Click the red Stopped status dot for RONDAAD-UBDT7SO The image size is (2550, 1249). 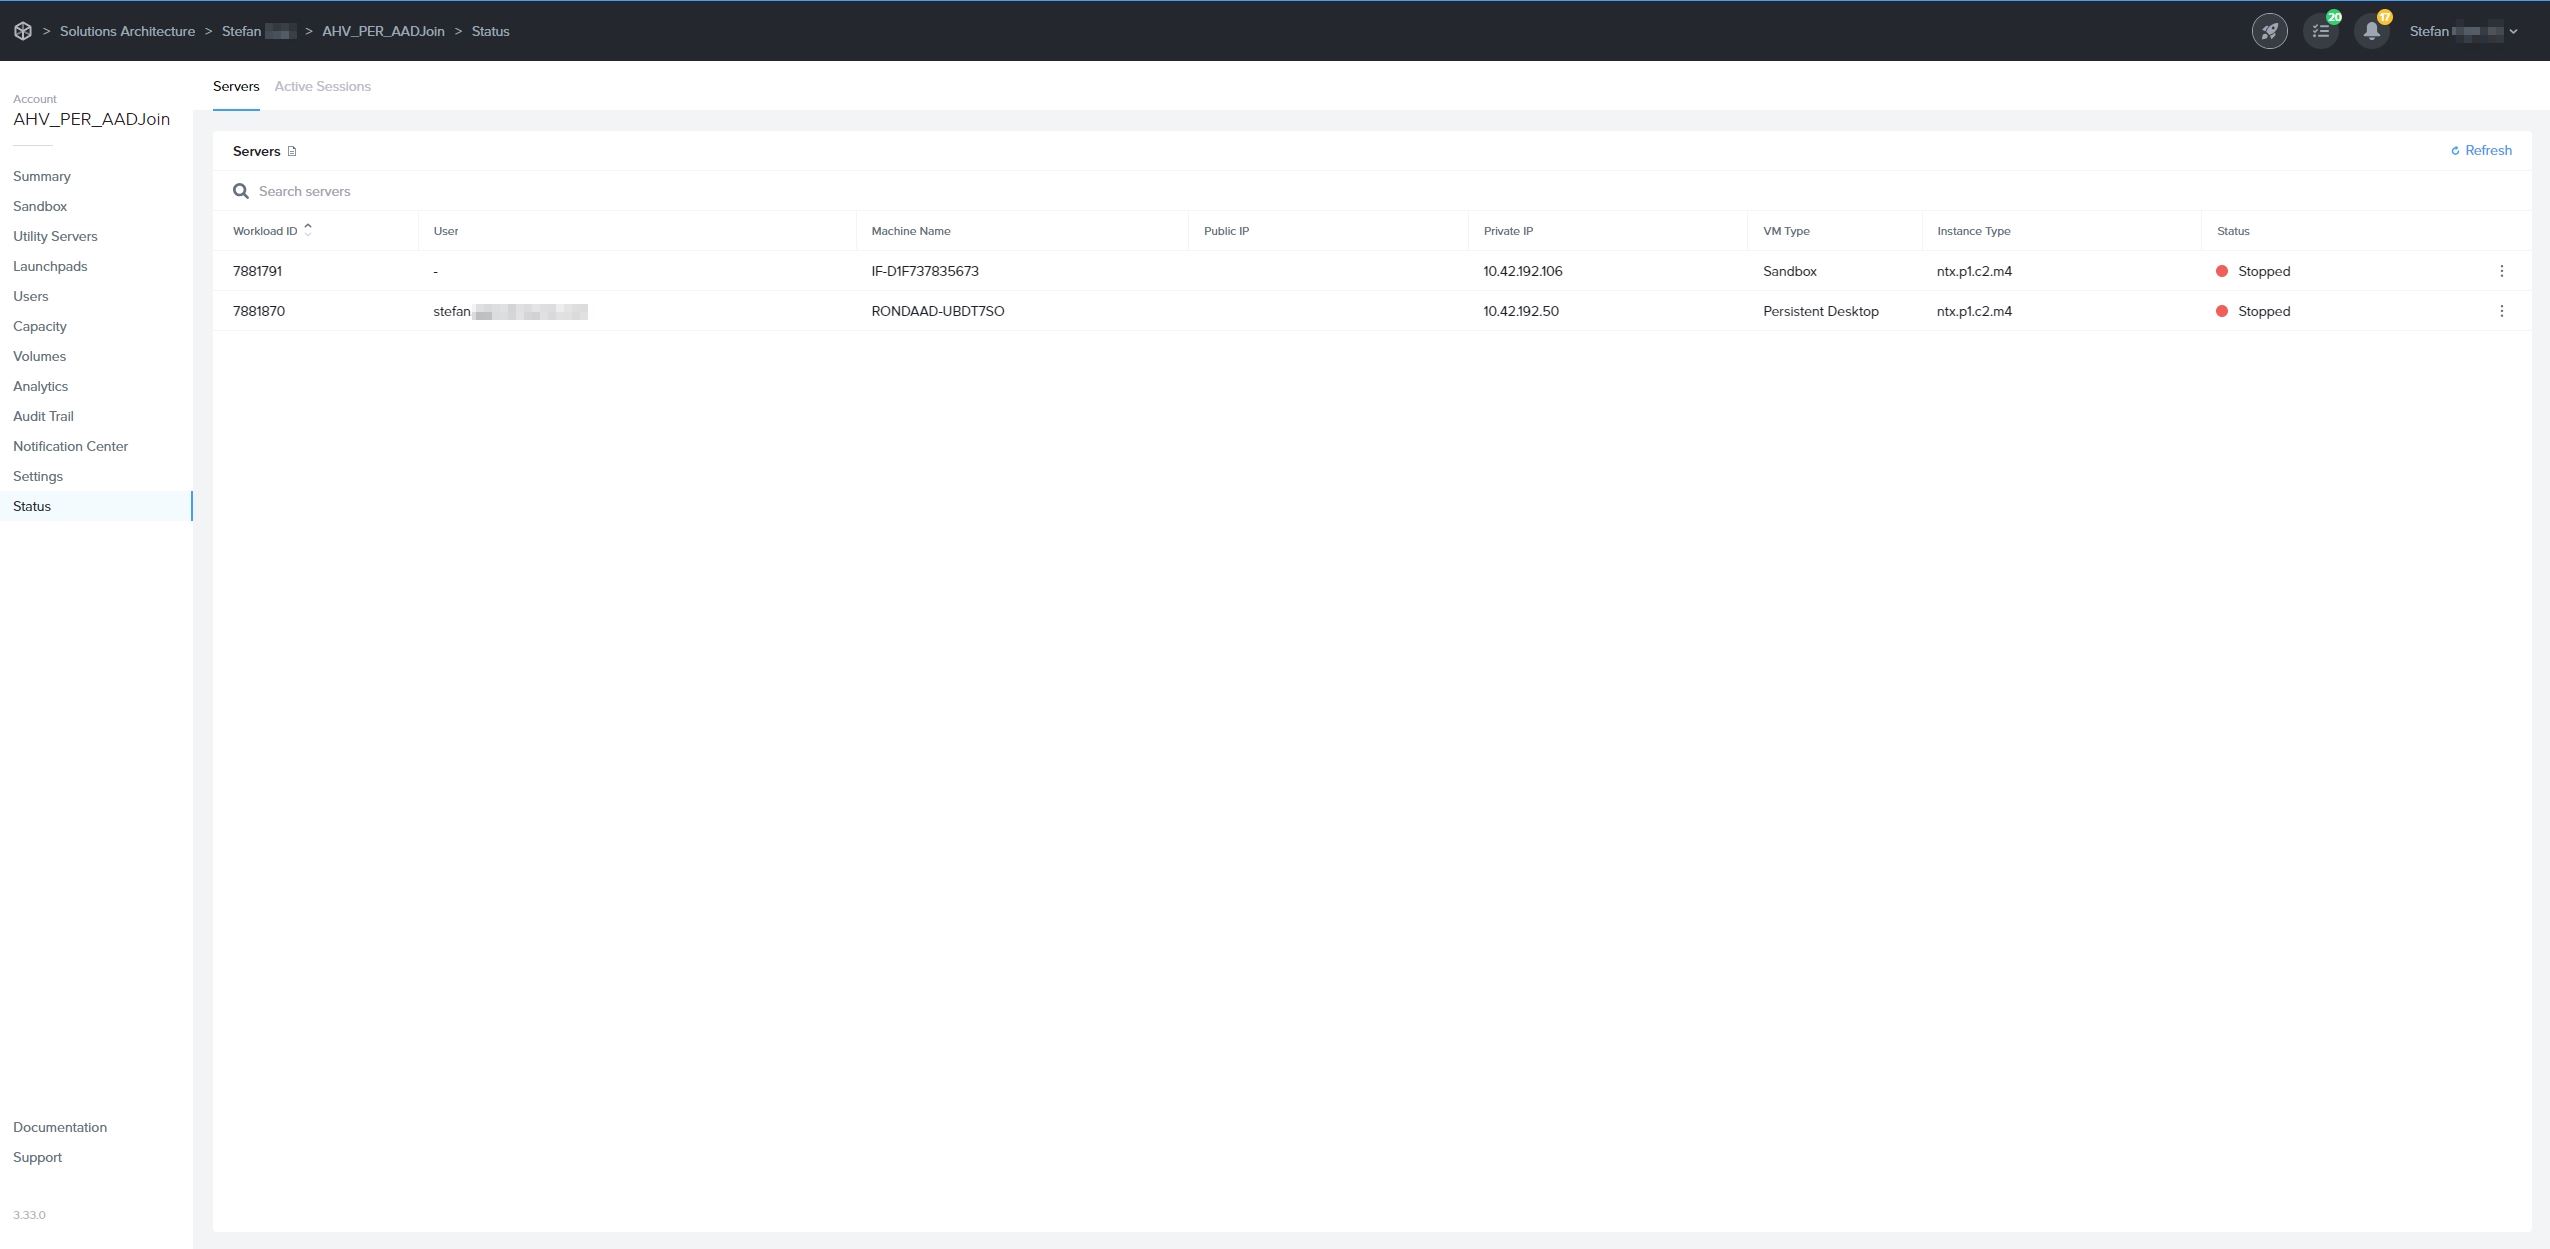(2222, 310)
